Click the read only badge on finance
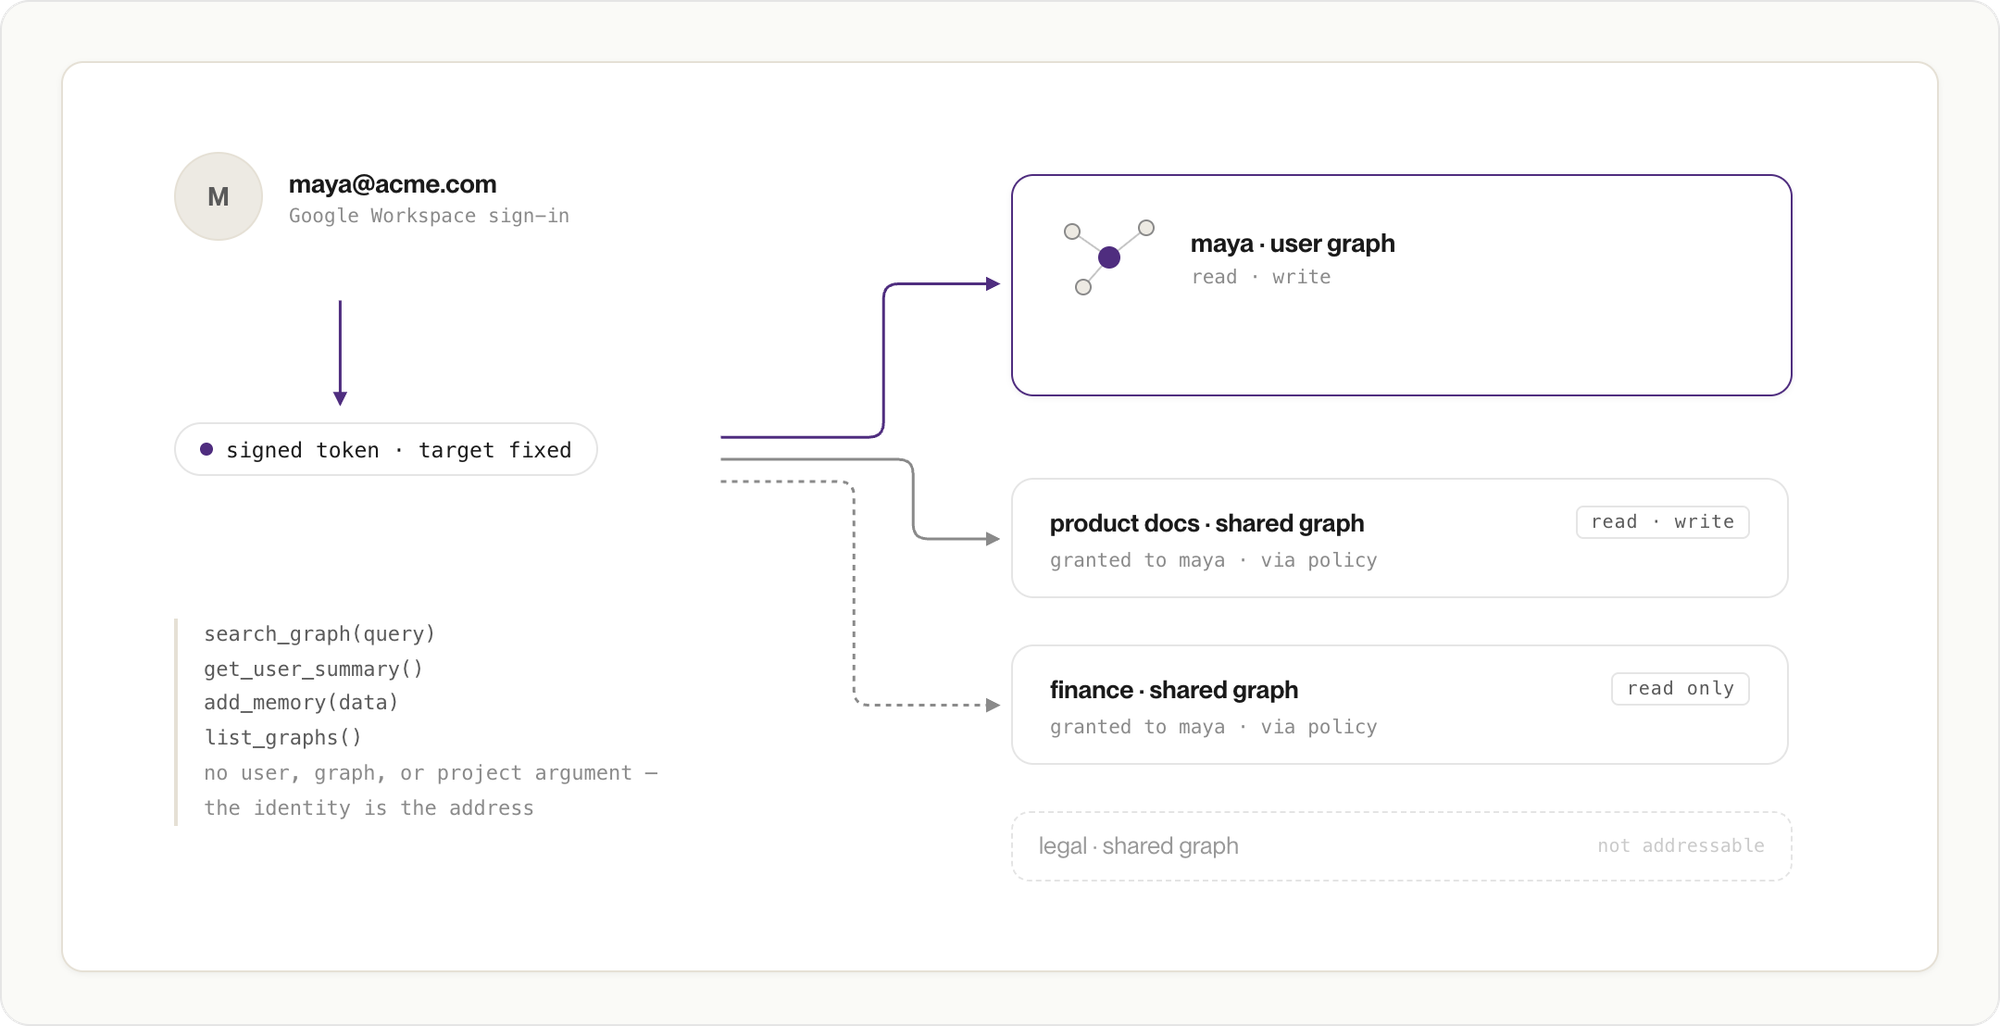Screen dimensions: 2000x1026 1680,689
